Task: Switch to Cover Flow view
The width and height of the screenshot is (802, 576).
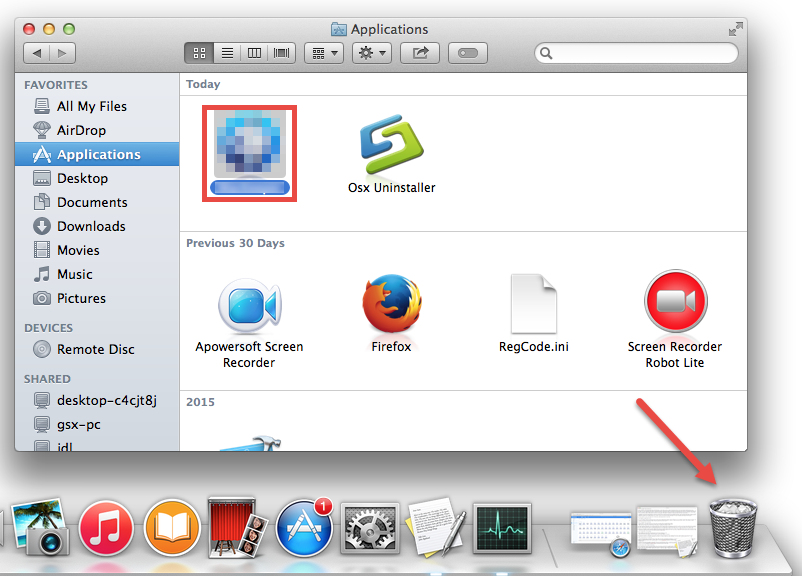Action: tap(282, 52)
